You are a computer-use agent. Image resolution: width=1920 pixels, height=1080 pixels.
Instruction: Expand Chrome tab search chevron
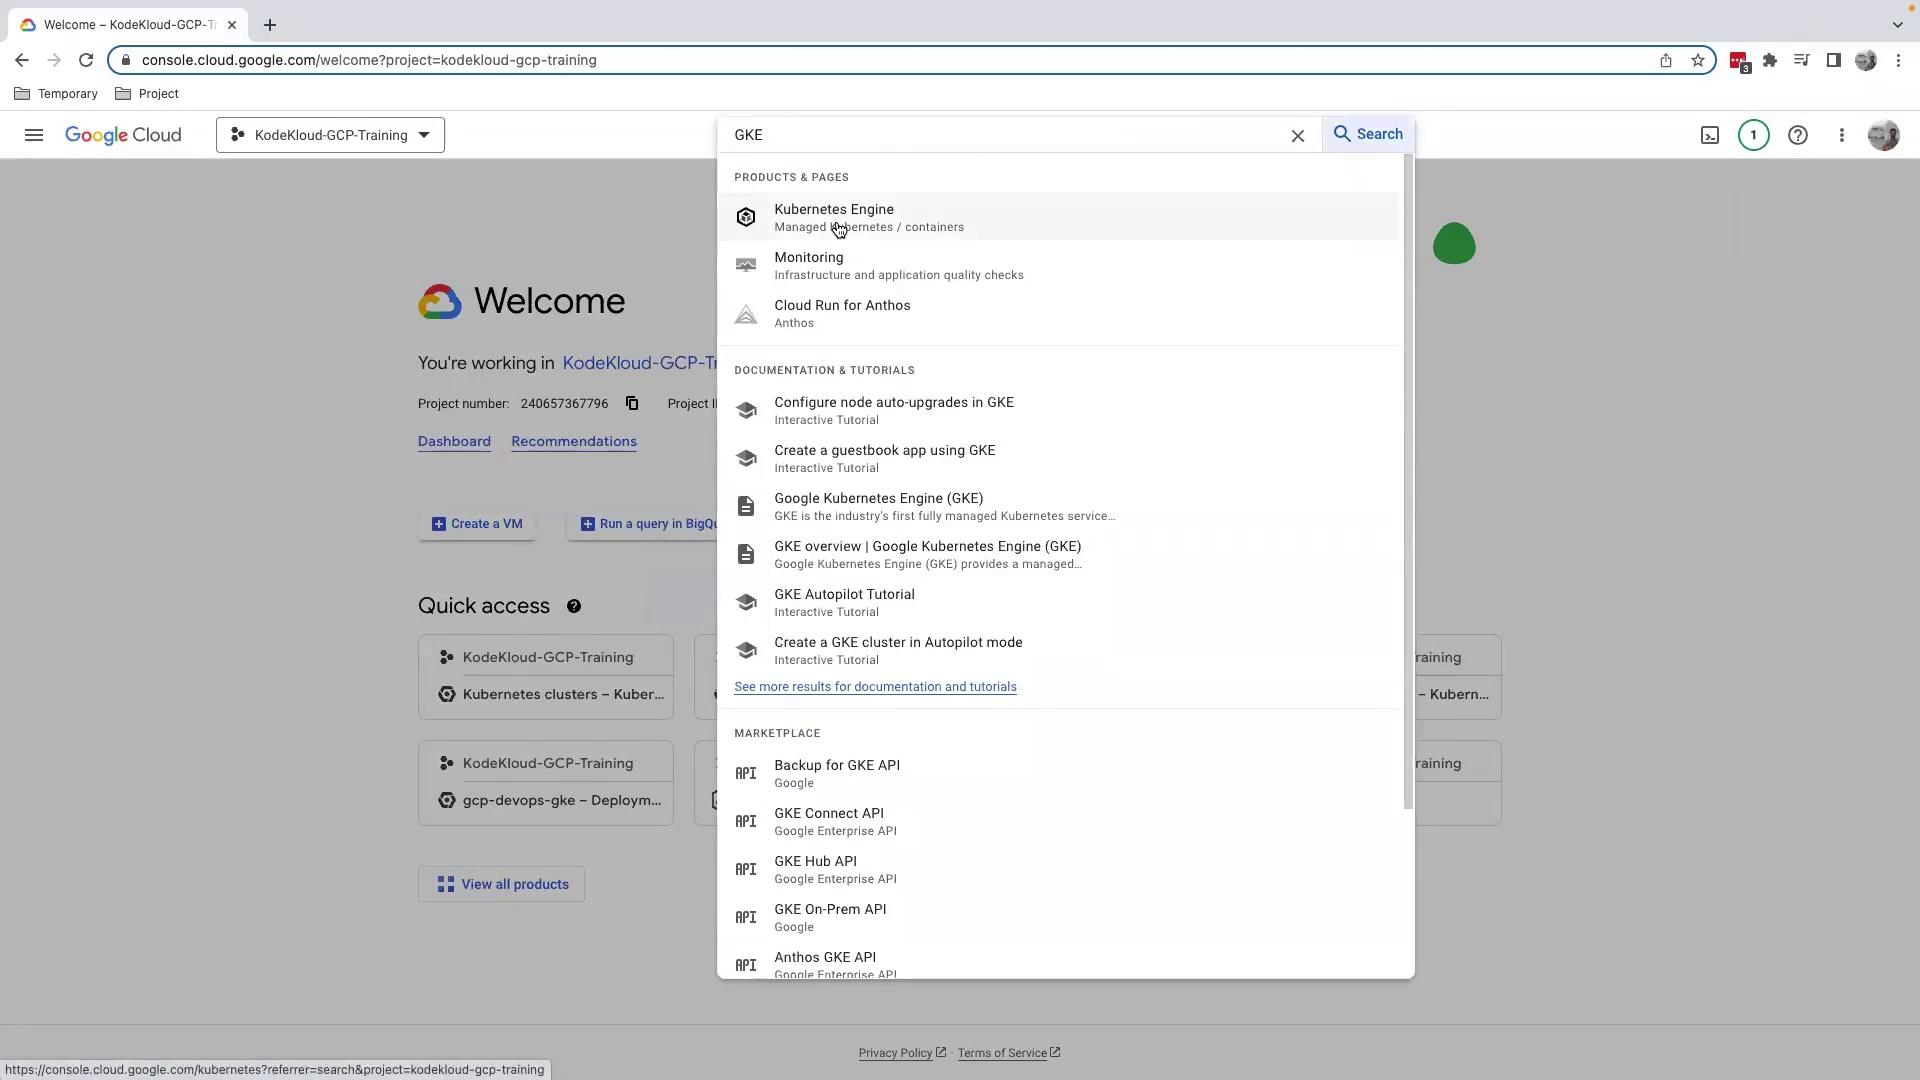pos(1897,24)
